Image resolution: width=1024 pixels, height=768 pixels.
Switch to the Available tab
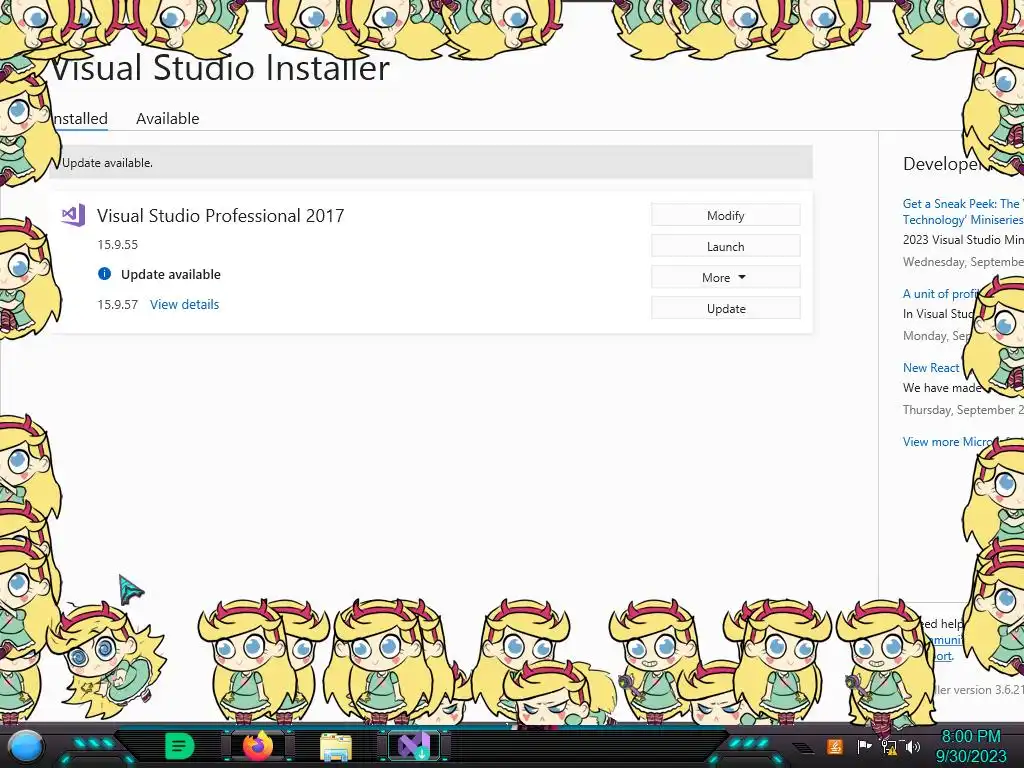click(x=167, y=119)
